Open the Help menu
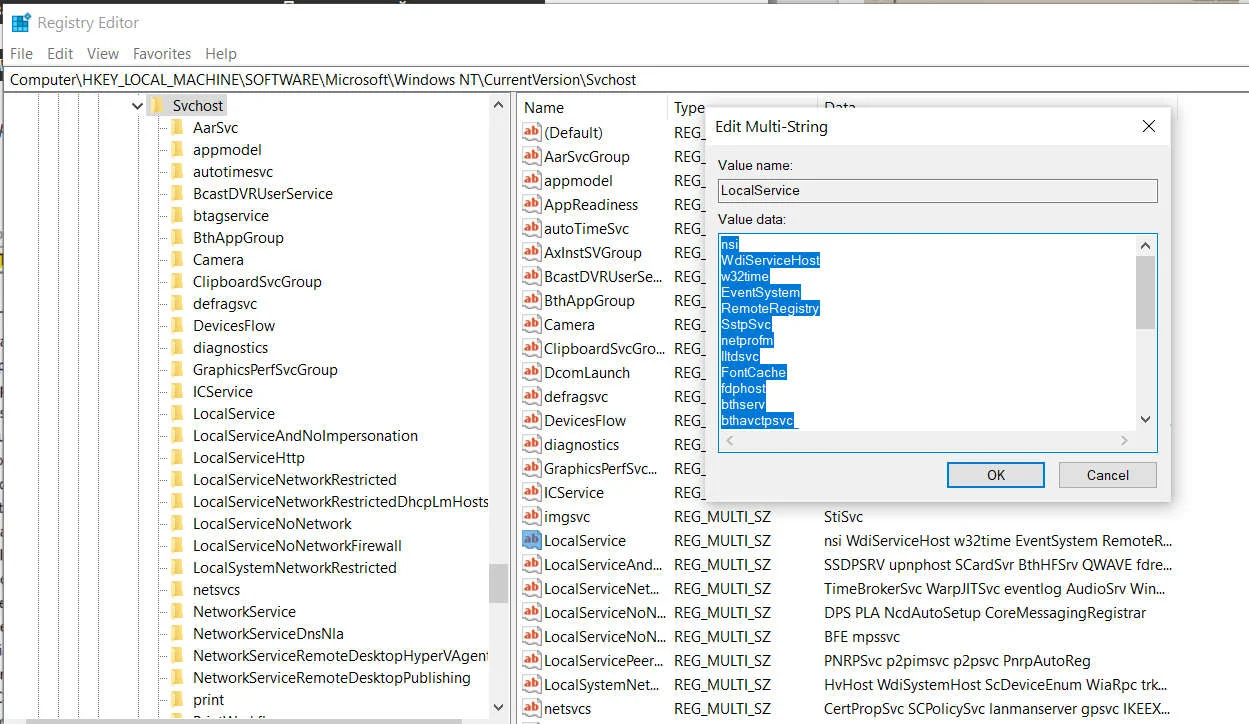This screenshot has width=1249, height=724. click(221, 53)
